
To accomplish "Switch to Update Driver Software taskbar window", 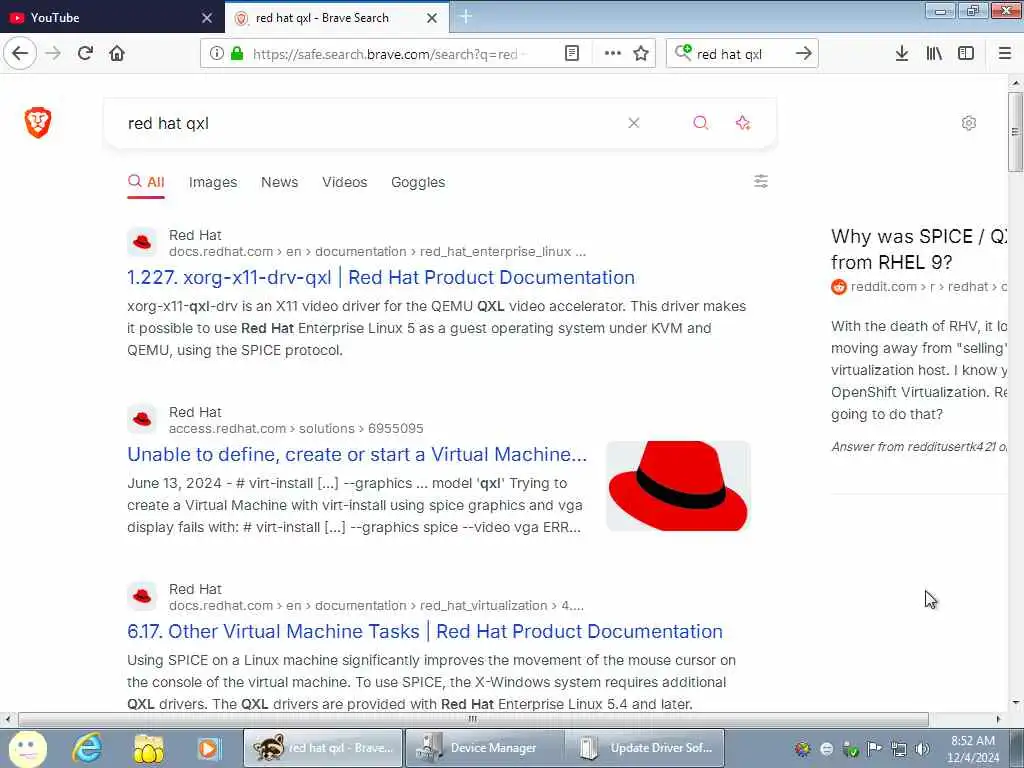I will coord(646,748).
